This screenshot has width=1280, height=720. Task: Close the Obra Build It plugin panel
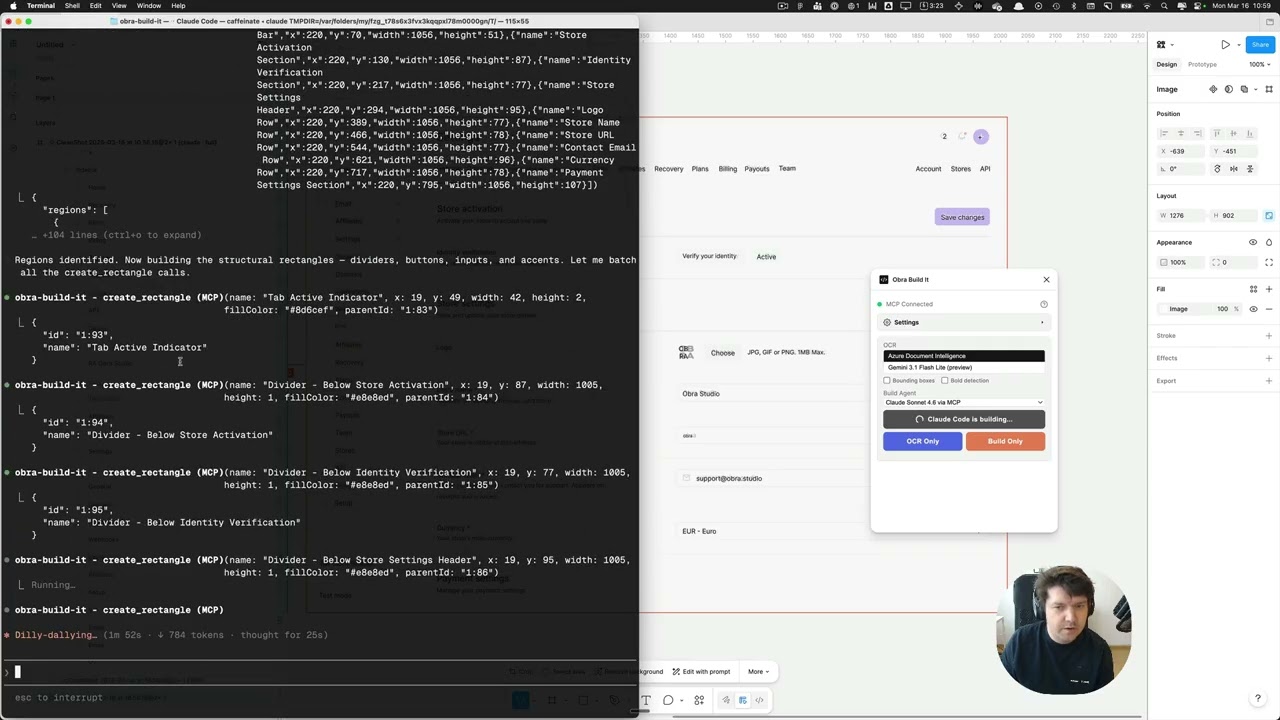(1046, 280)
